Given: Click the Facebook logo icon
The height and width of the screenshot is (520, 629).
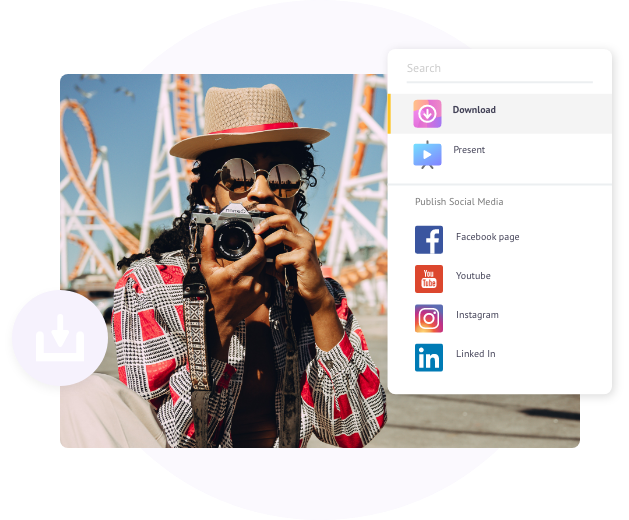Looking at the screenshot, I should (429, 240).
